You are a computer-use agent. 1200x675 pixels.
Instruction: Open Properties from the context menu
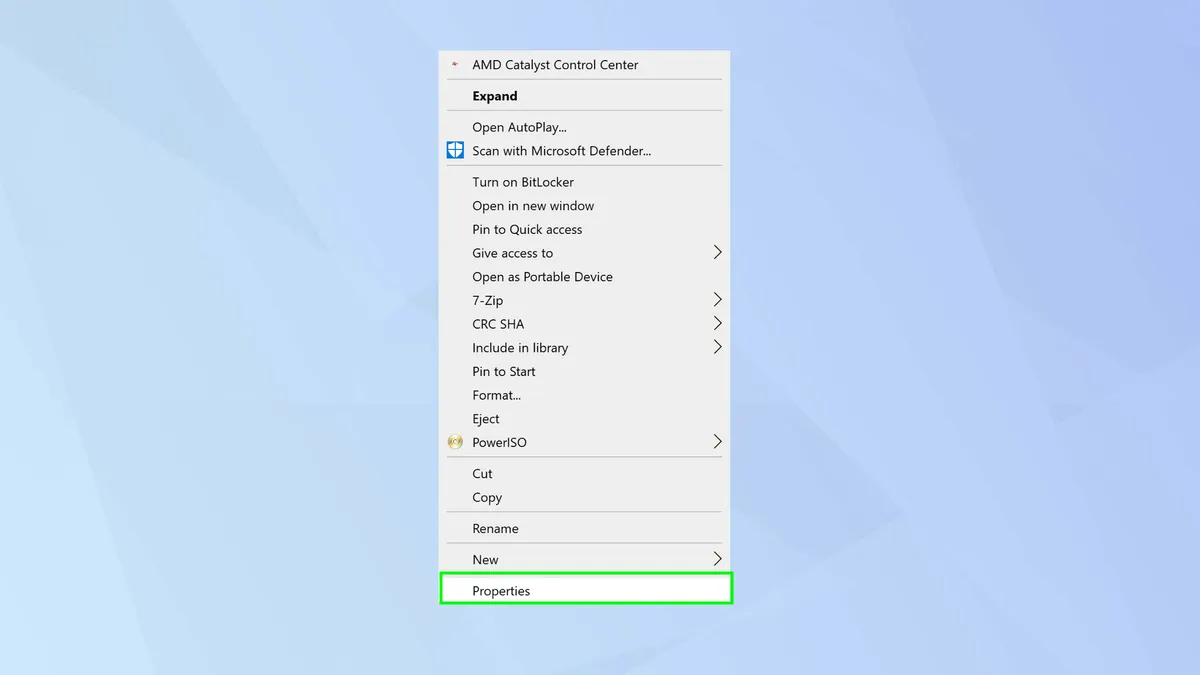(585, 591)
